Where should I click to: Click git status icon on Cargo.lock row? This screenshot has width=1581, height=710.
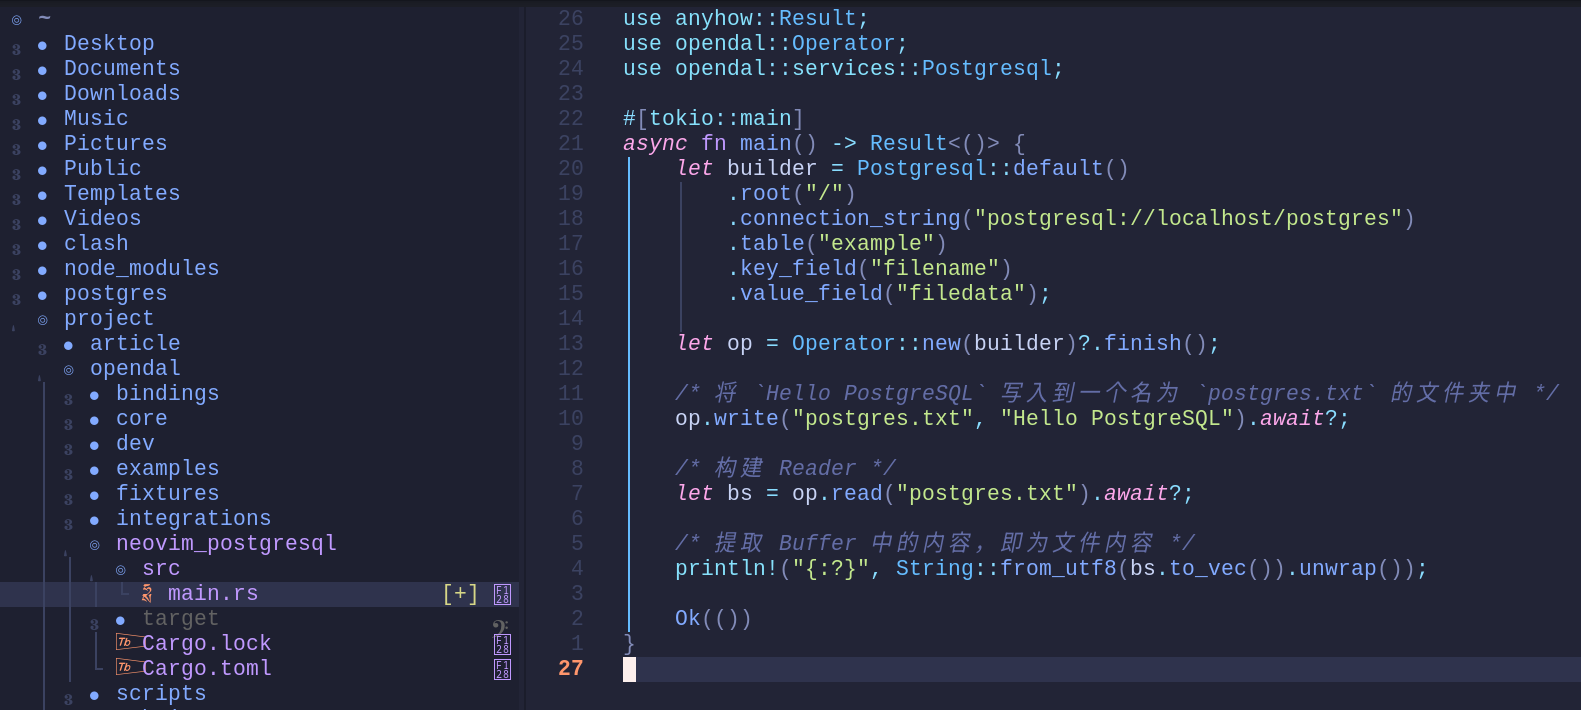tap(502, 644)
